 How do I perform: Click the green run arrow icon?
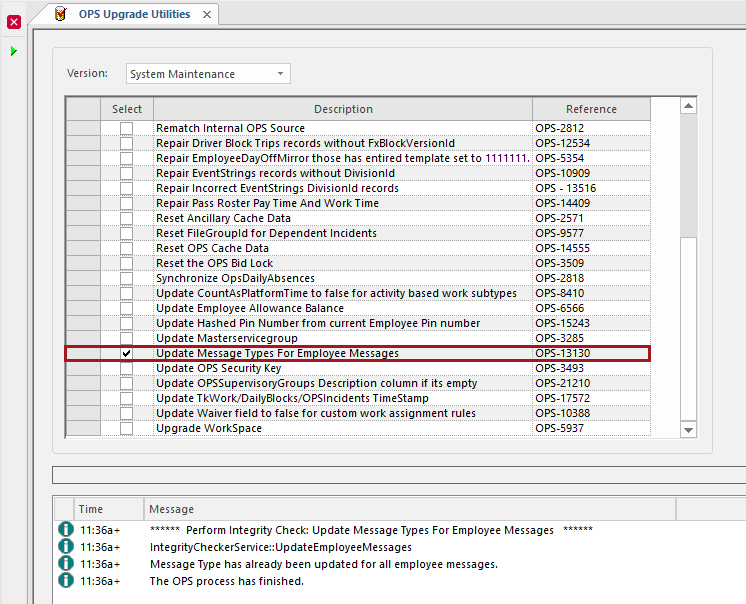coord(14,51)
